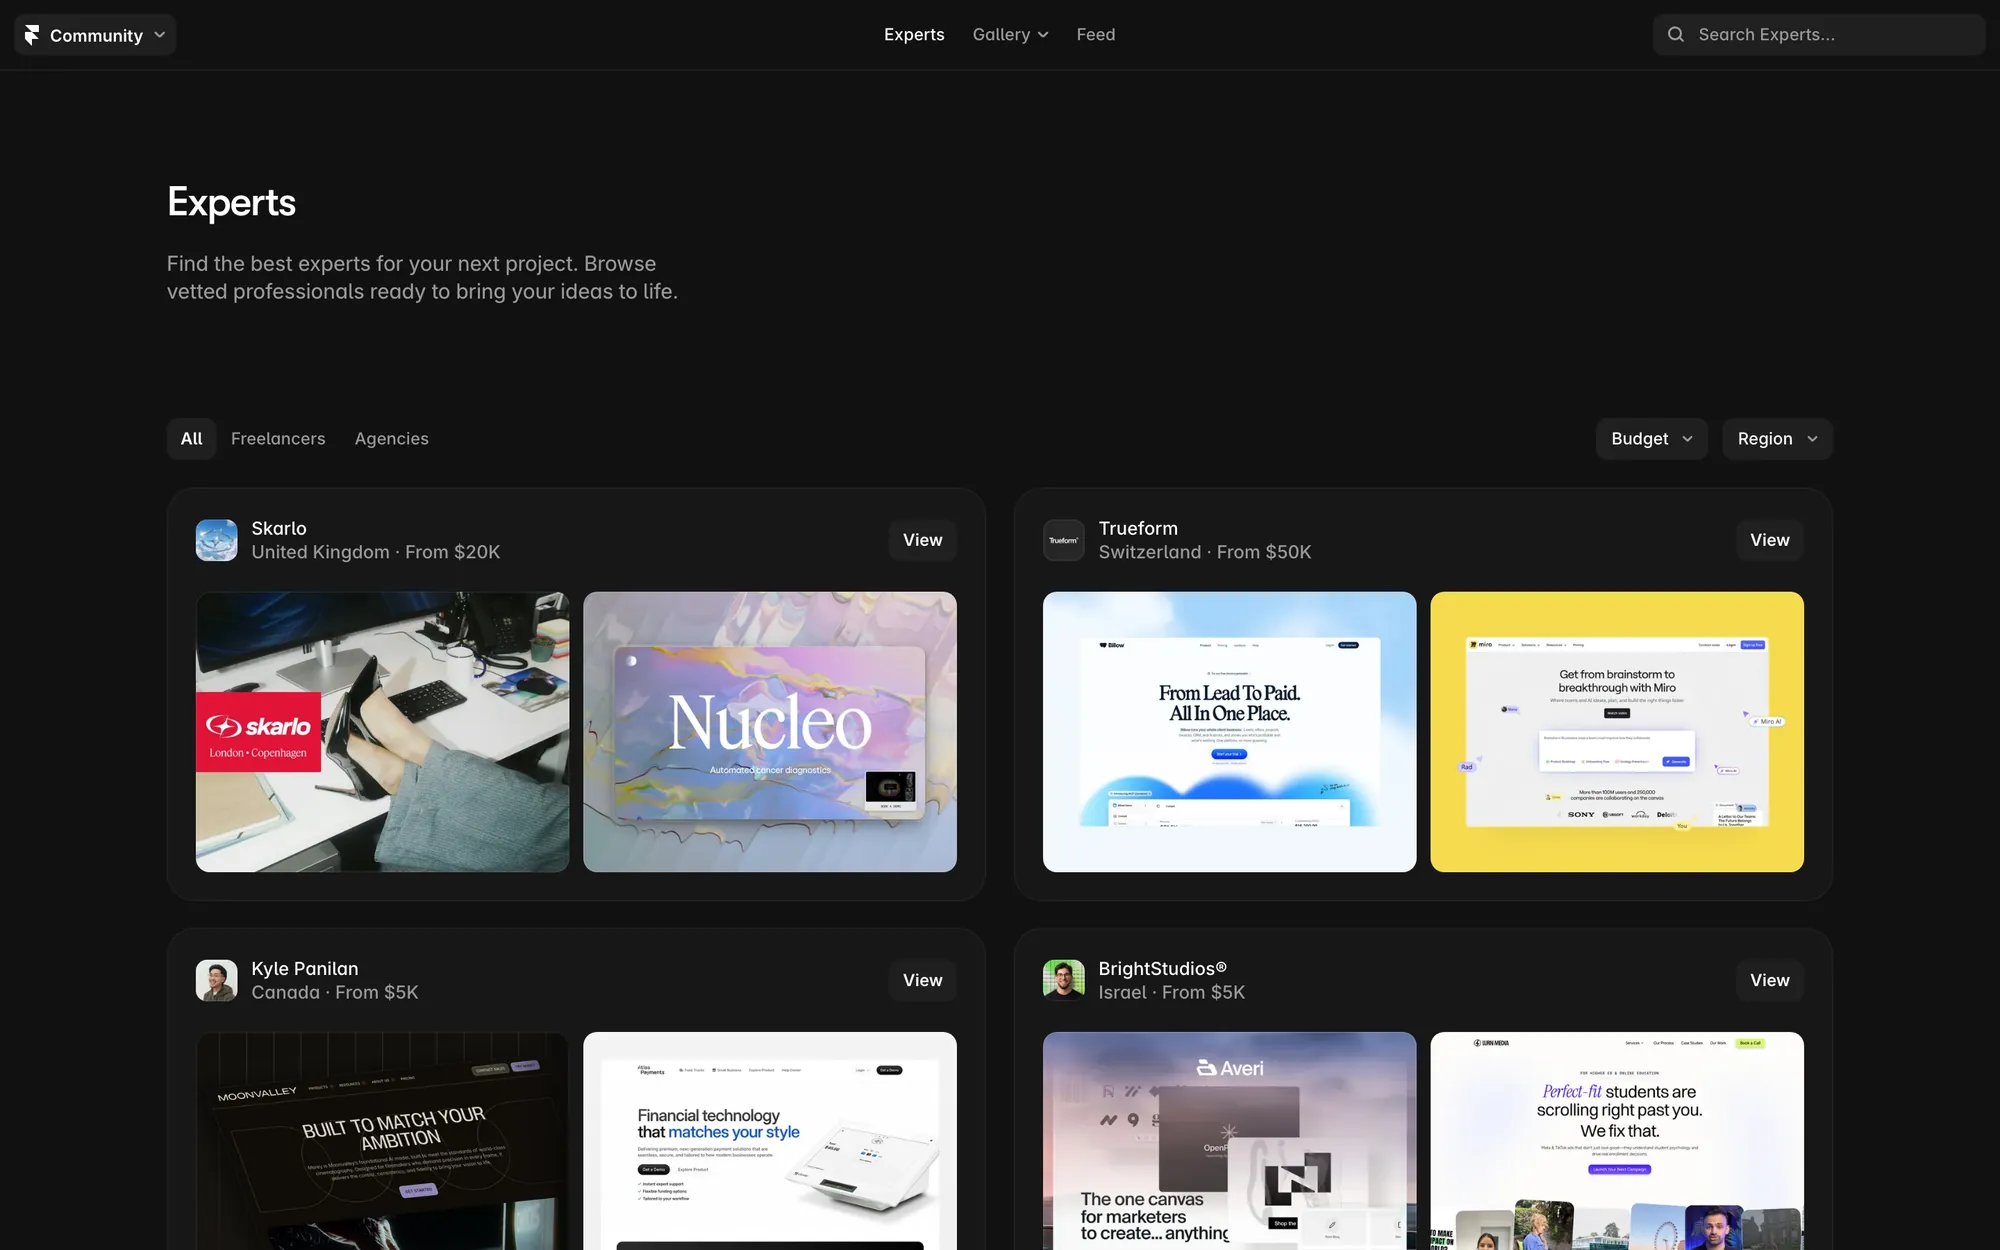Open the From Lead To Paid thumbnail
Image resolution: width=2000 pixels, height=1250 pixels.
[1230, 732]
